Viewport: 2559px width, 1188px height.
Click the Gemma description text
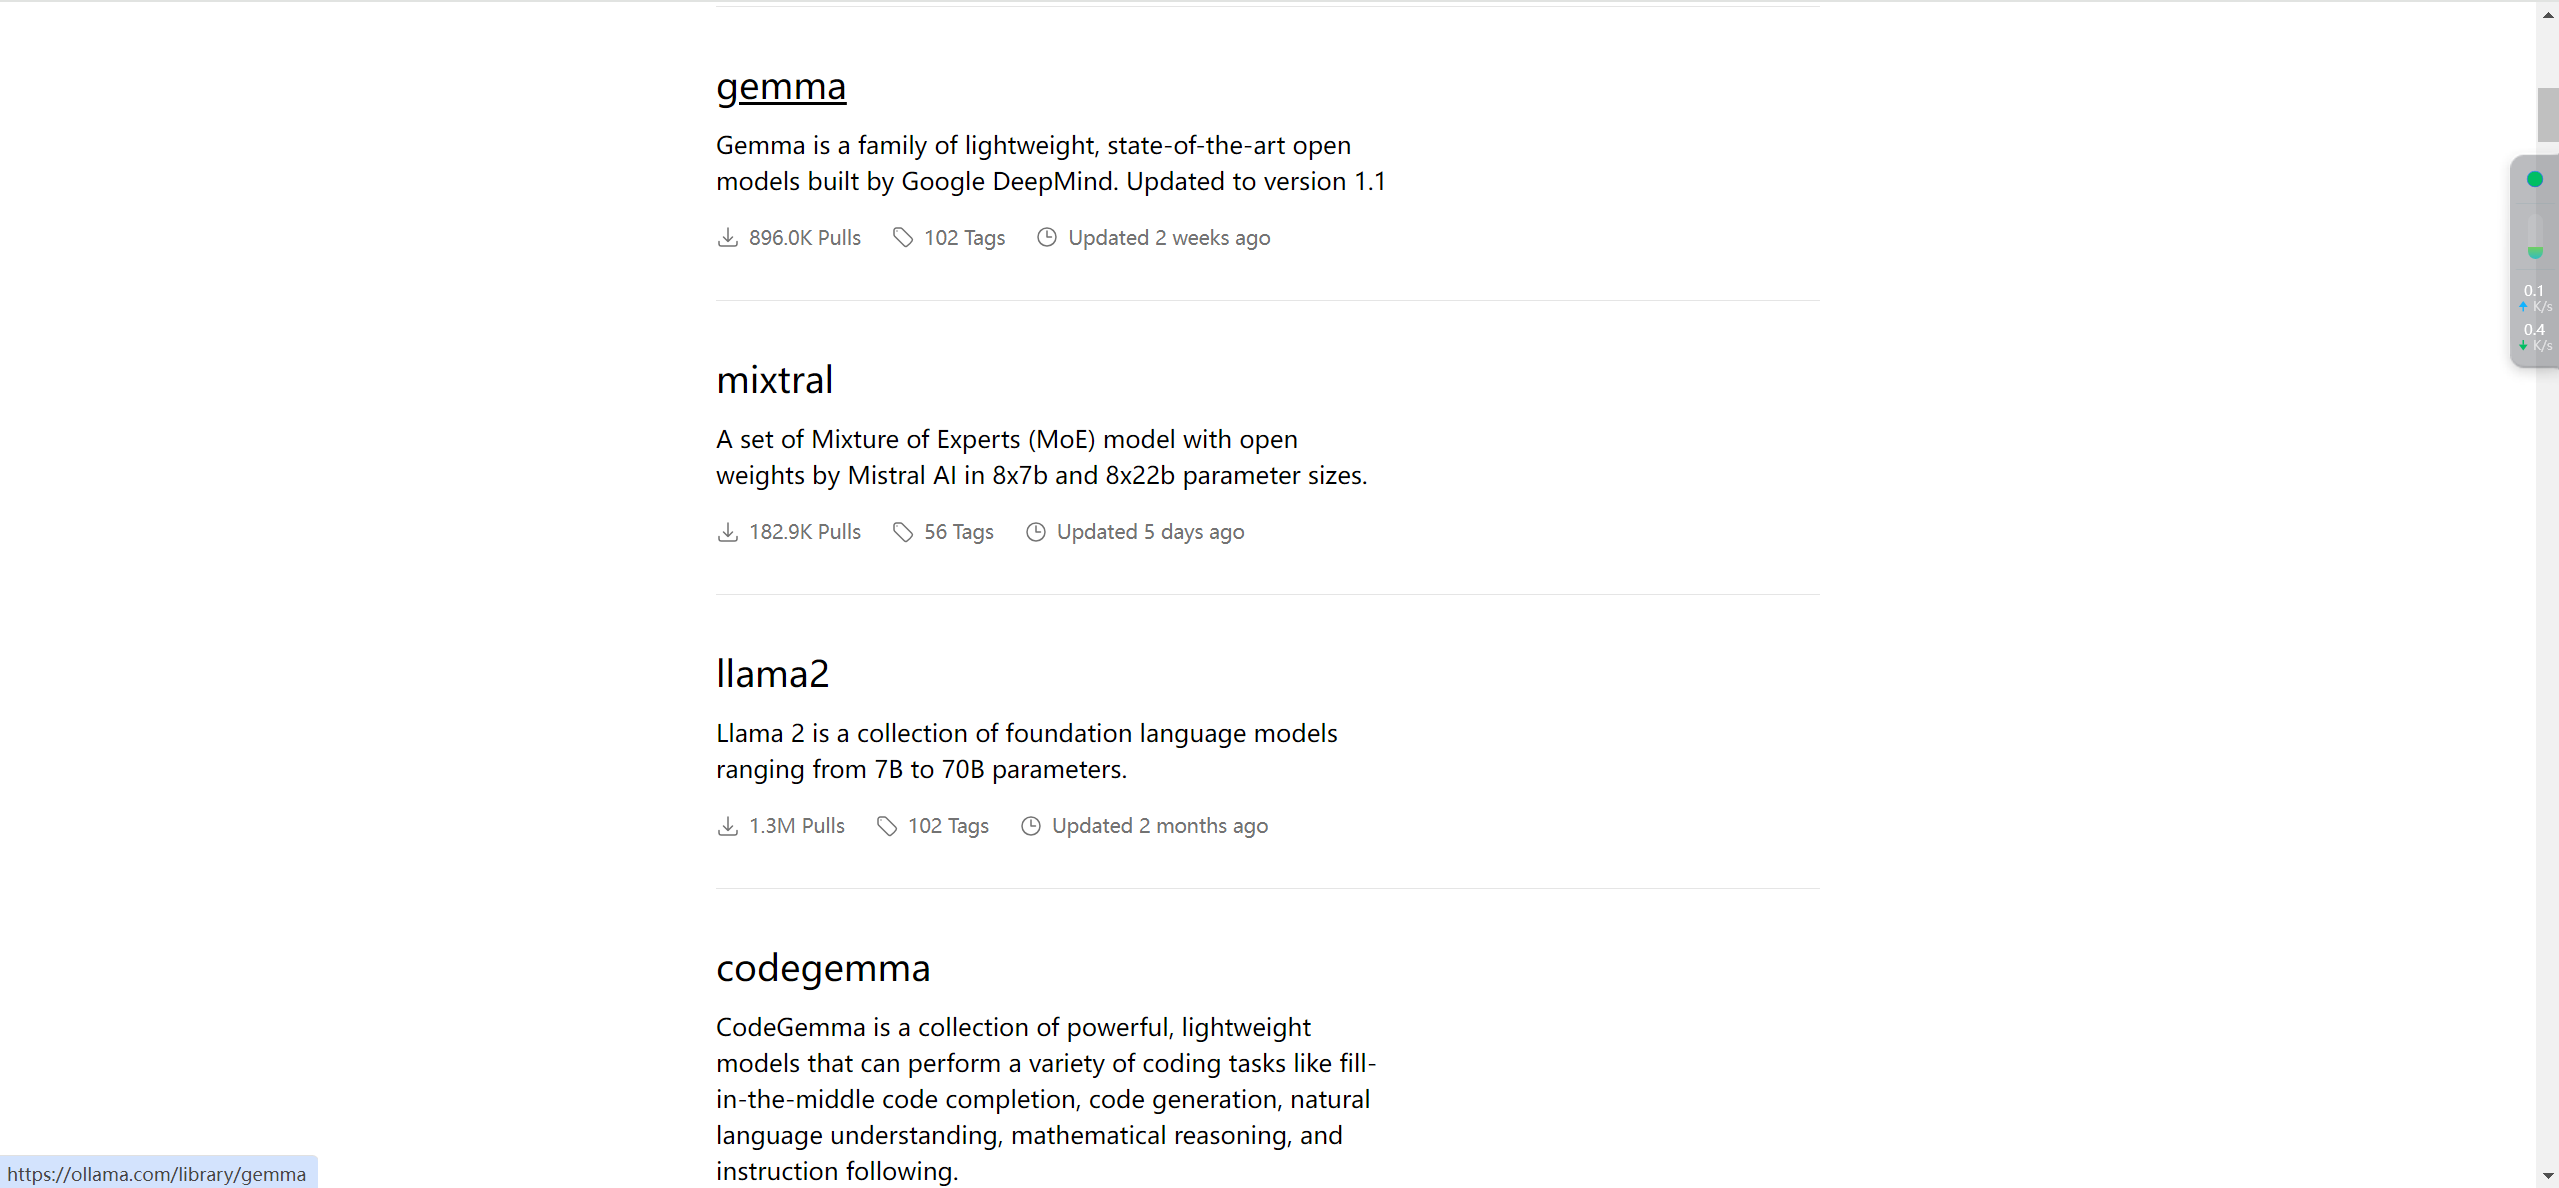[x=1051, y=163]
